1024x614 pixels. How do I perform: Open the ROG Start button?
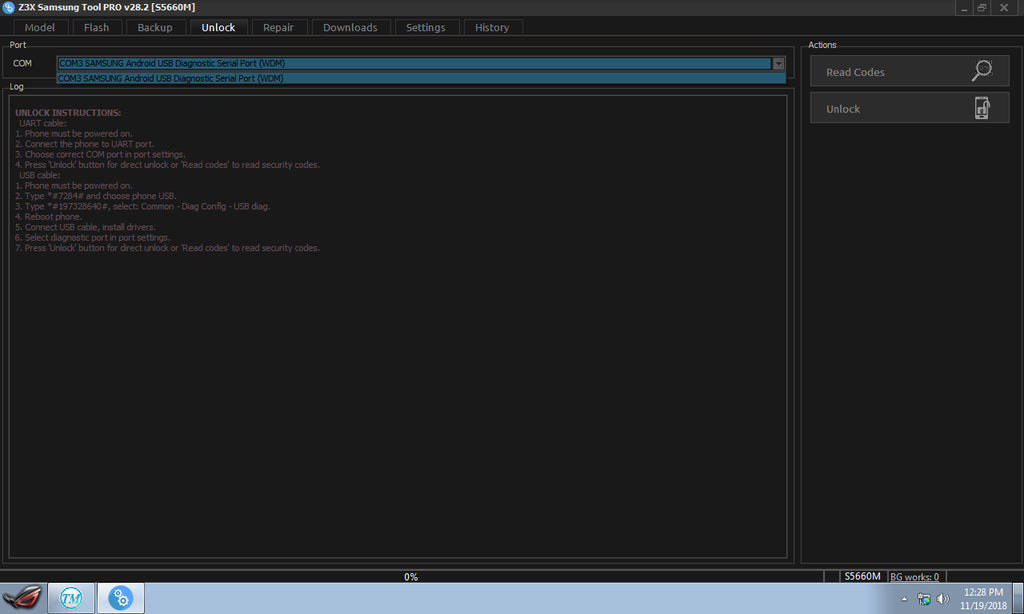(22, 598)
